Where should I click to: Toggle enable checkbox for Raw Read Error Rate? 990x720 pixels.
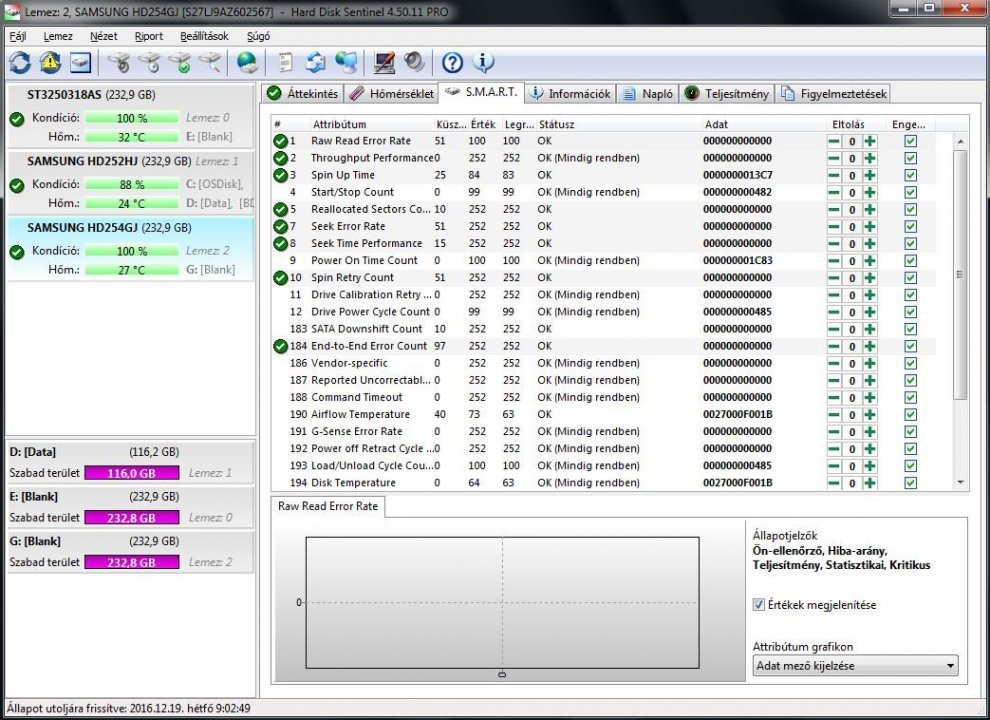coord(910,141)
